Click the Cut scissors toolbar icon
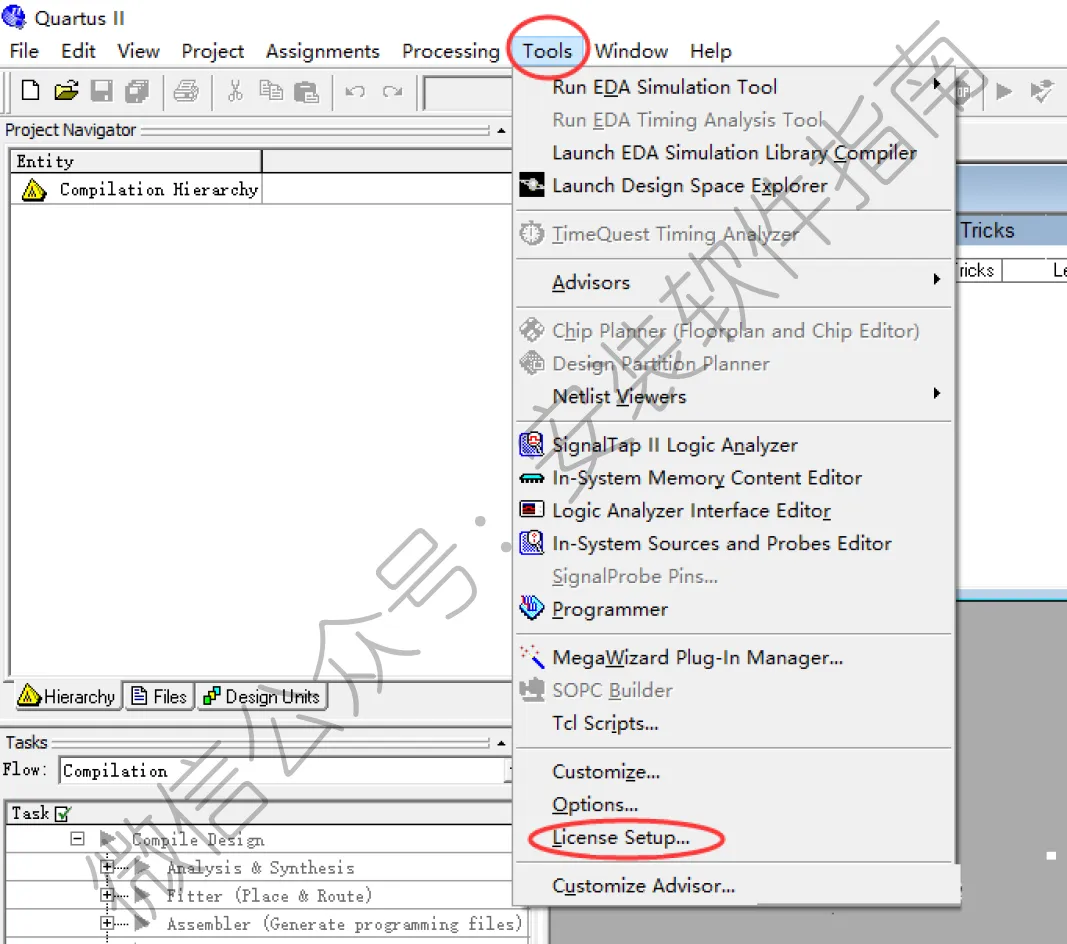1067x944 pixels. [235, 91]
